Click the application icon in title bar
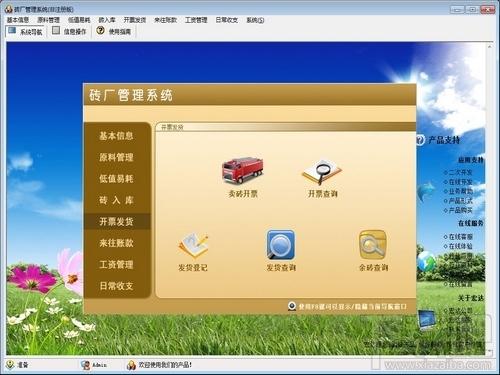The height and width of the screenshot is (375, 500). pyautogui.click(x=9, y=9)
